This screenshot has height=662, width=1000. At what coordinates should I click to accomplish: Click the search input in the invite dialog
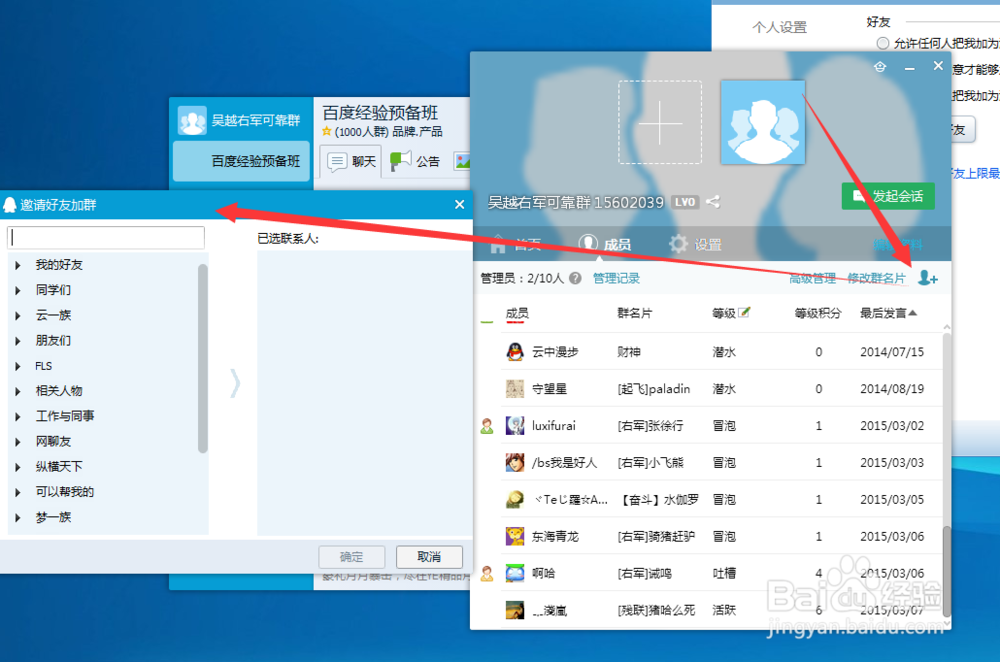[x=105, y=238]
